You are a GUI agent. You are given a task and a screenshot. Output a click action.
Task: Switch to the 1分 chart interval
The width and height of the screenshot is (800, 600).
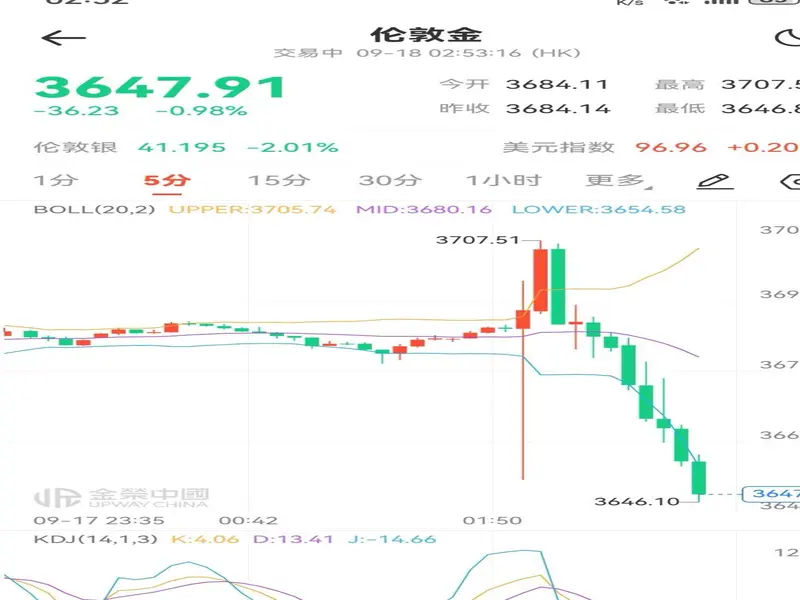pyautogui.click(x=55, y=181)
